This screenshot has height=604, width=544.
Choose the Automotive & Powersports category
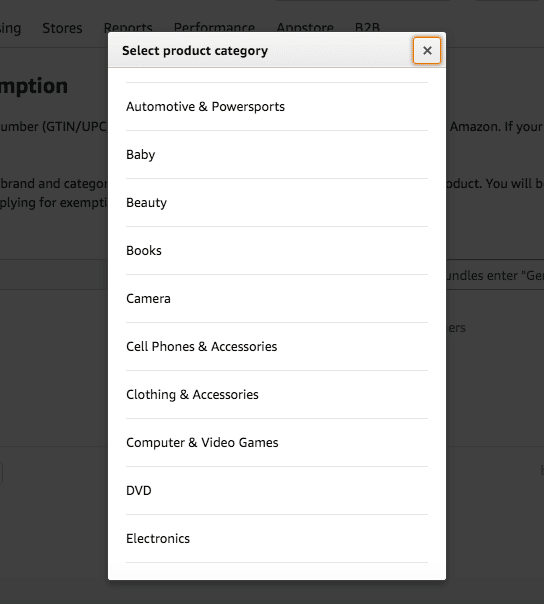[277, 107]
